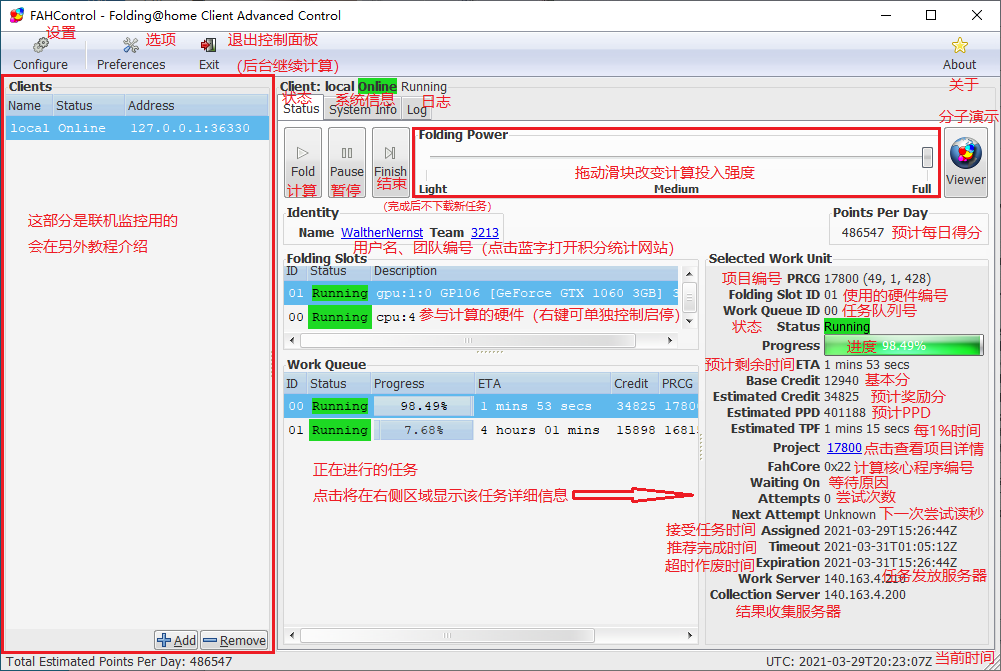Open project 17800 details link
Image resolution: width=1001 pixels, height=671 pixels.
coord(844,448)
